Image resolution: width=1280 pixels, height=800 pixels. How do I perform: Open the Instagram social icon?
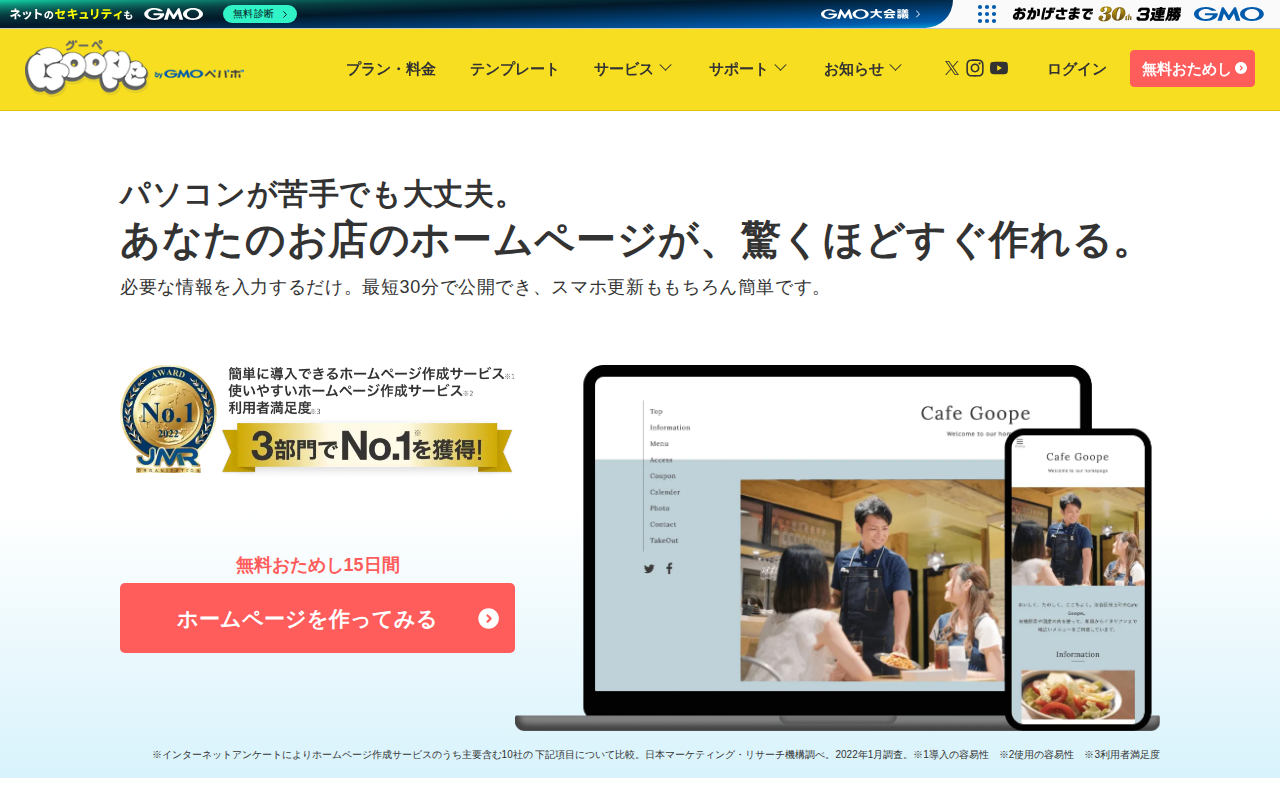(x=975, y=68)
